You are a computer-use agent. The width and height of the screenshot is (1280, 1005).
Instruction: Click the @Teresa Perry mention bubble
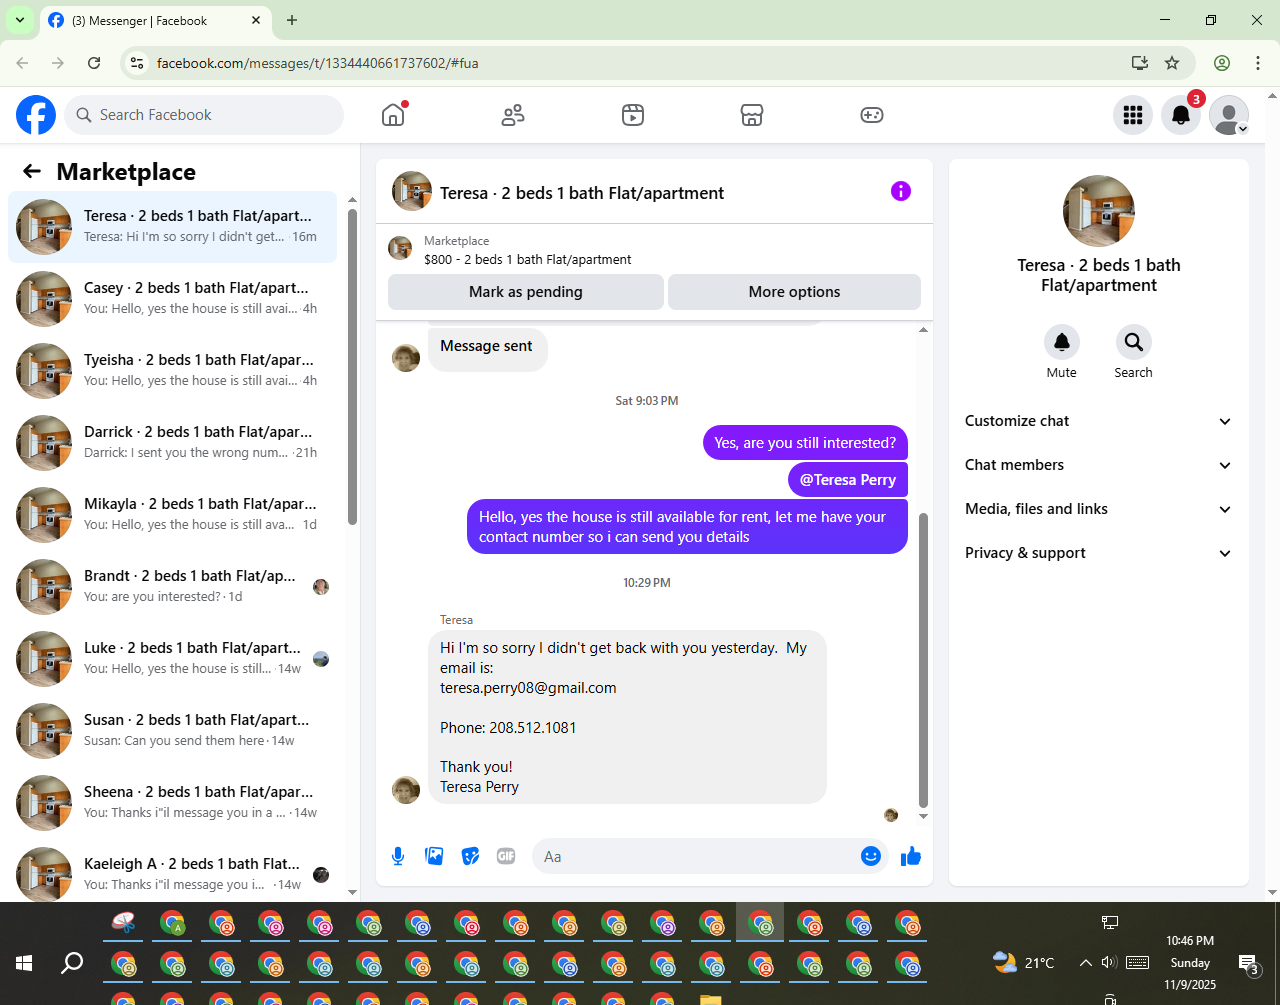(848, 480)
